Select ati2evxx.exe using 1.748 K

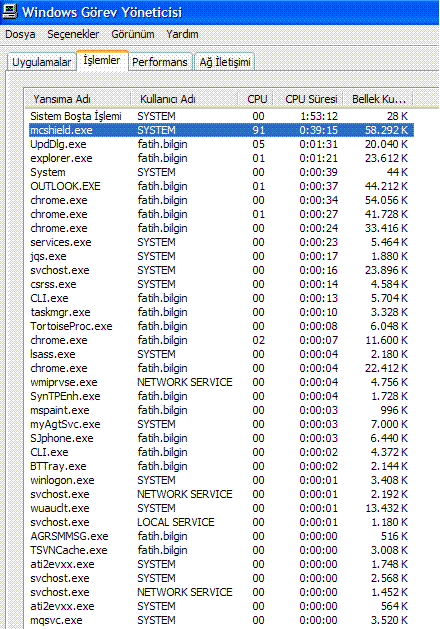coord(221,564)
